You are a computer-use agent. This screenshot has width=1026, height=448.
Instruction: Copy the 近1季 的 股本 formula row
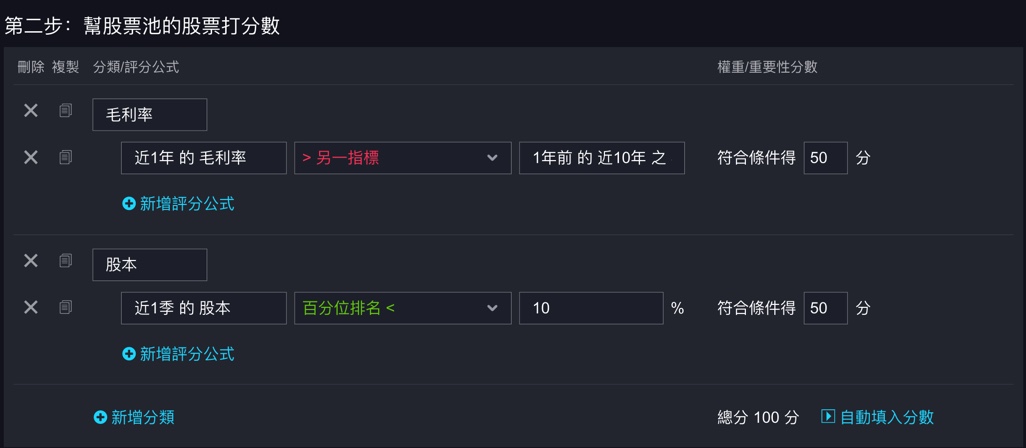coord(65,307)
